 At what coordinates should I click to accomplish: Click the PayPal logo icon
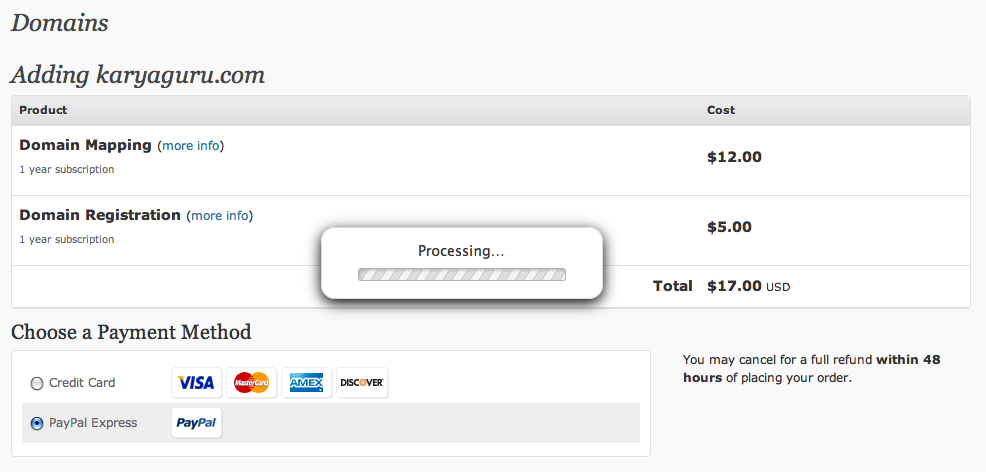[196, 423]
